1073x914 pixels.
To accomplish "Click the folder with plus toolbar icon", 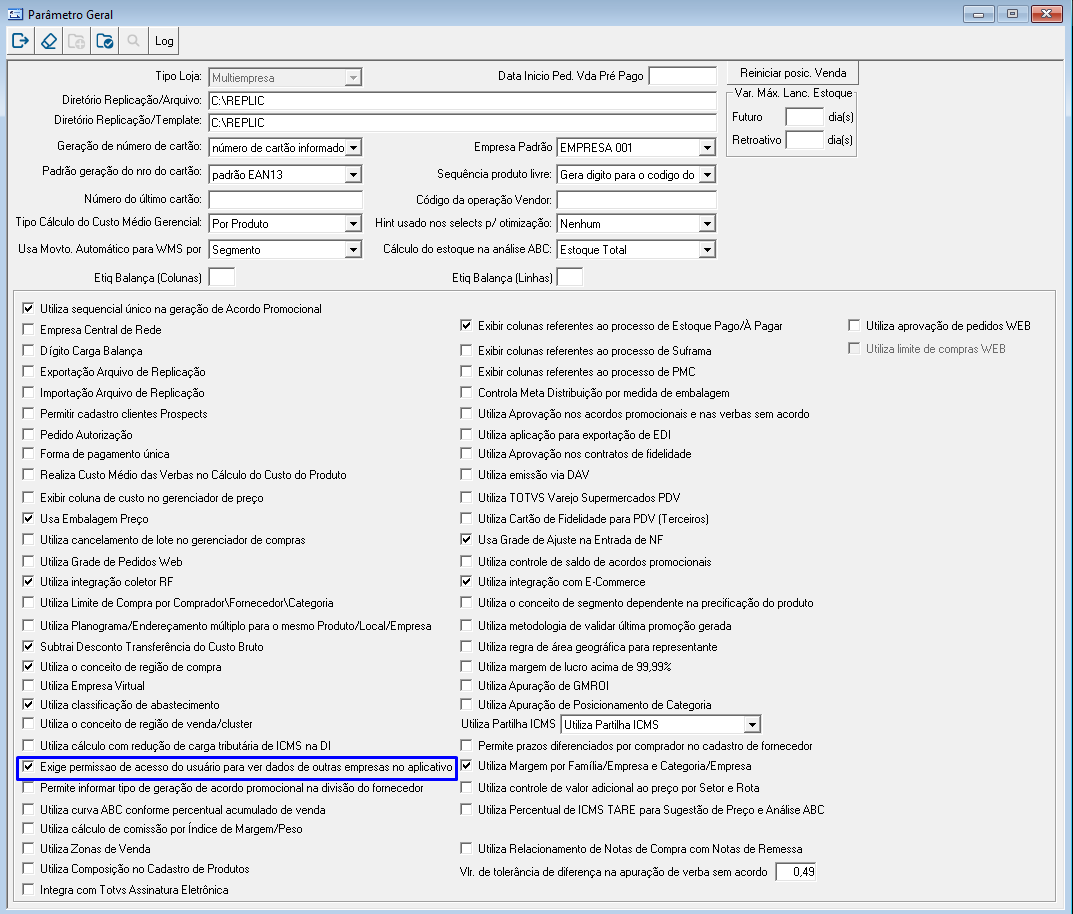I will coord(77,41).
